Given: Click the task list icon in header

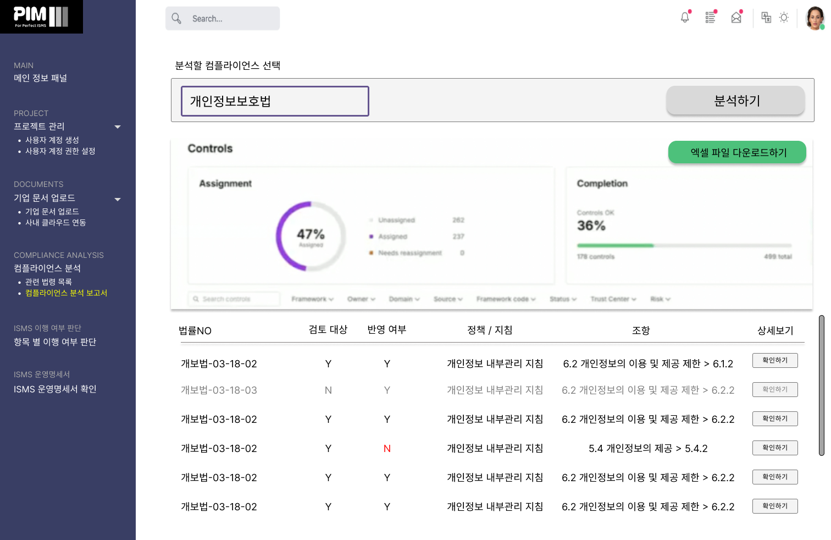Looking at the screenshot, I should click(x=710, y=17).
